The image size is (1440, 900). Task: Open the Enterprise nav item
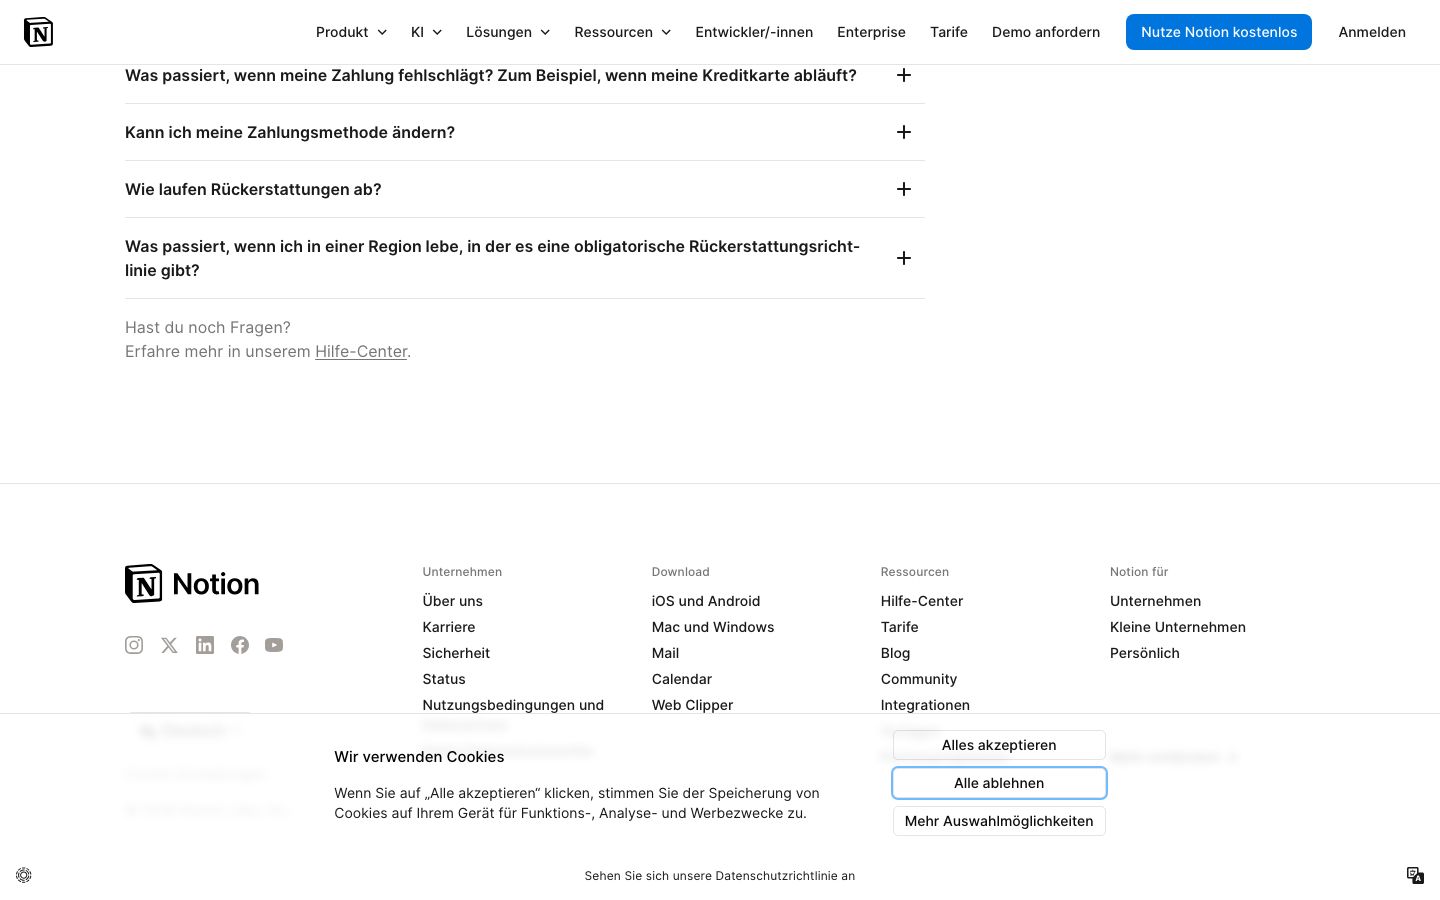(871, 32)
